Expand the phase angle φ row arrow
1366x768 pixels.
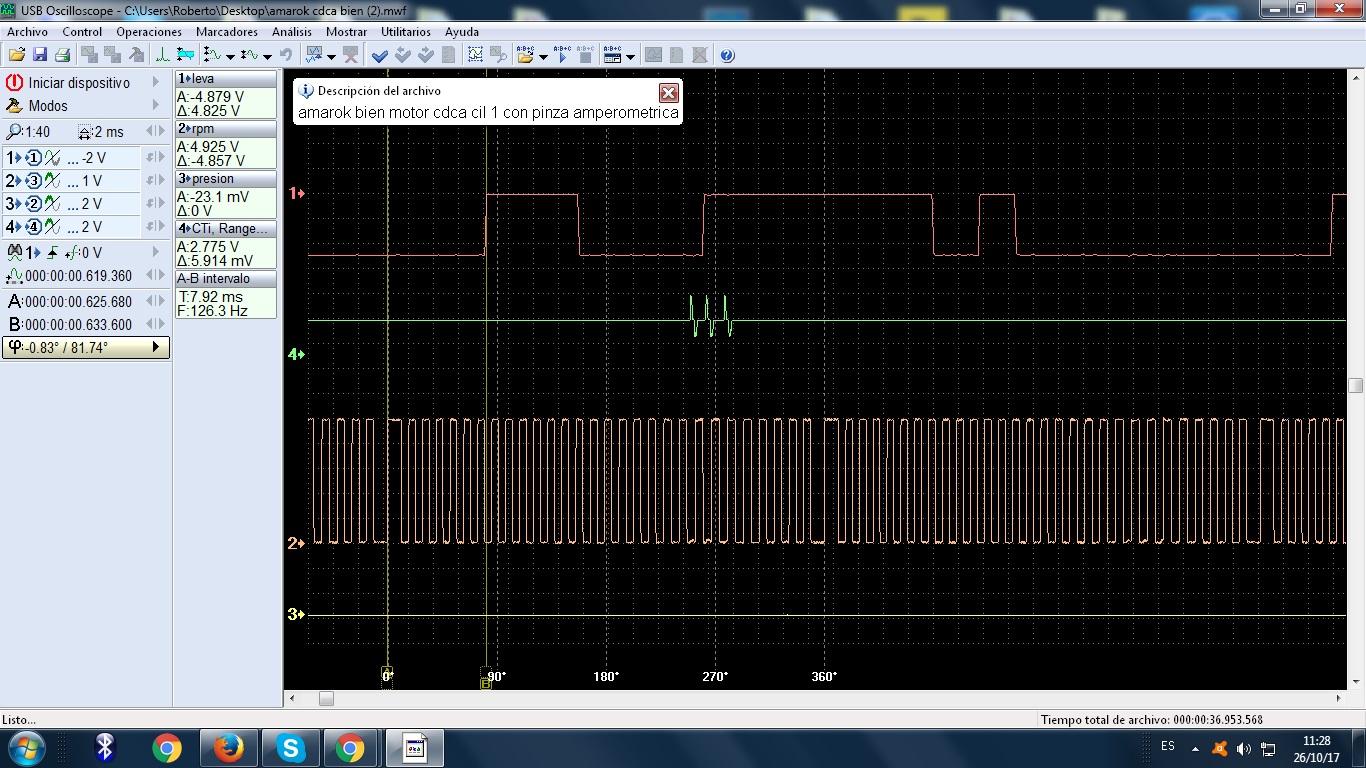click(155, 347)
